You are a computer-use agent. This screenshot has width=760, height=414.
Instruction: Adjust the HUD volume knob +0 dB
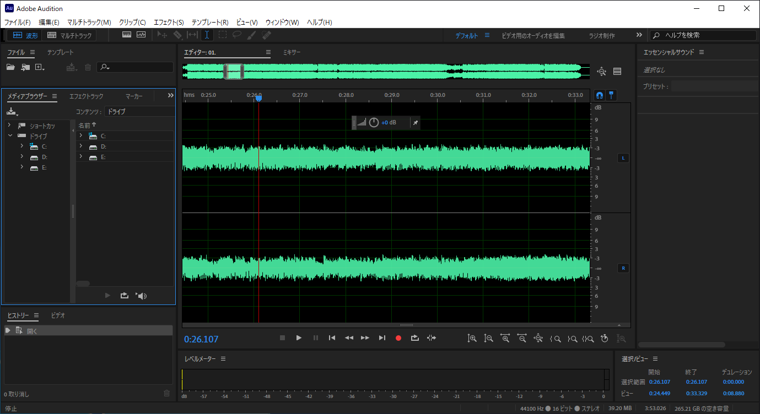point(374,123)
